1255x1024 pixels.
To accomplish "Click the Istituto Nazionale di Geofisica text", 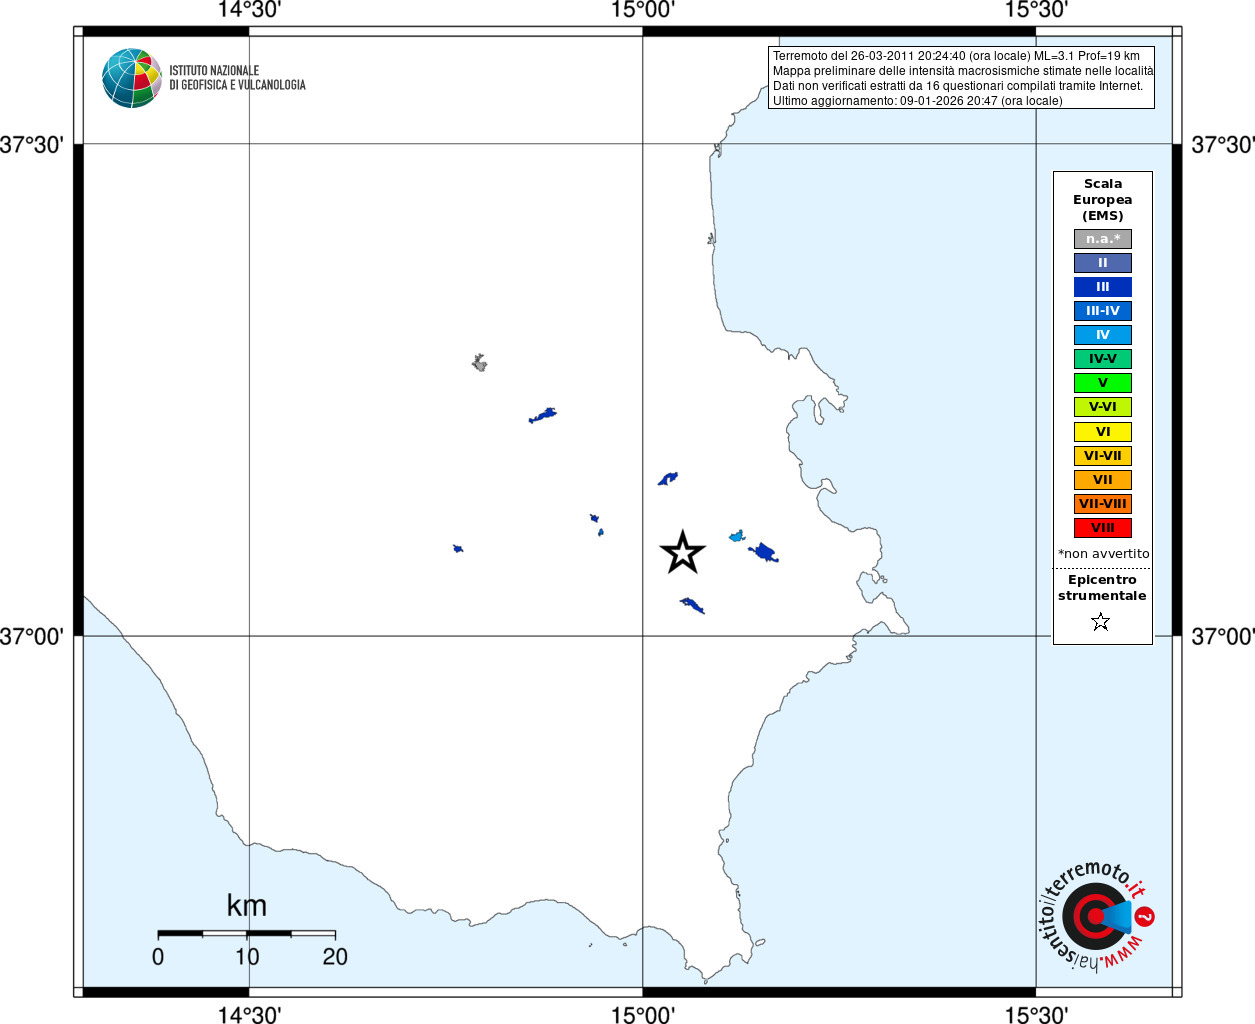I will click(237, 78).
